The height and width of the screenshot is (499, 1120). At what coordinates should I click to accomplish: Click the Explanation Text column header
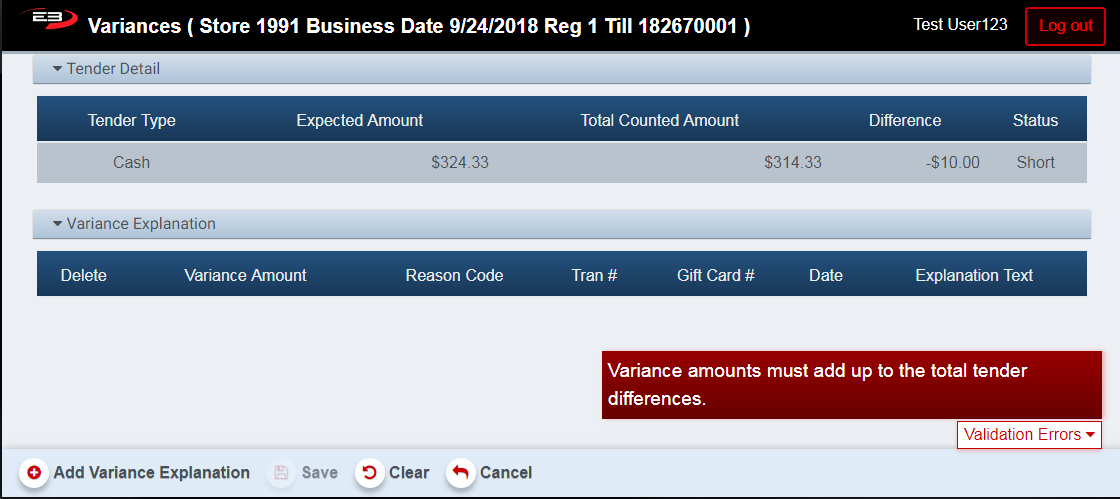974,275
